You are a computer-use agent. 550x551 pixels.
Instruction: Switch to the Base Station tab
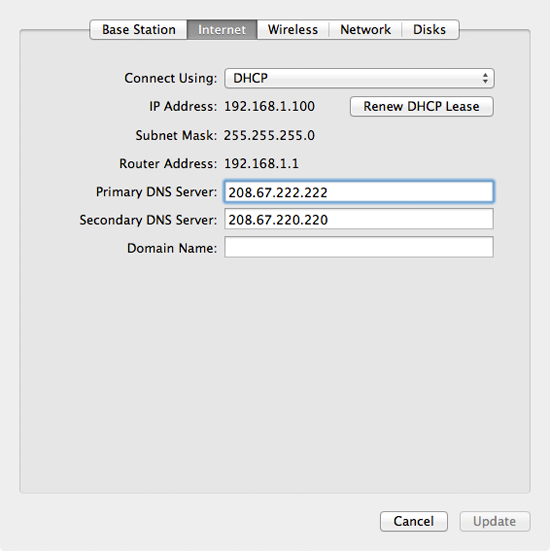tap(138, 30)
